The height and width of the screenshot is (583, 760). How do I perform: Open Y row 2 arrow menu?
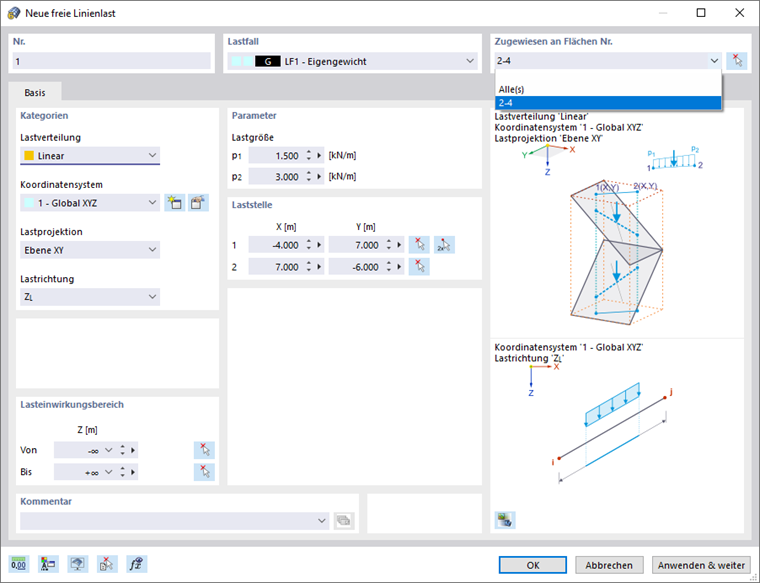(x=399, y=267)
